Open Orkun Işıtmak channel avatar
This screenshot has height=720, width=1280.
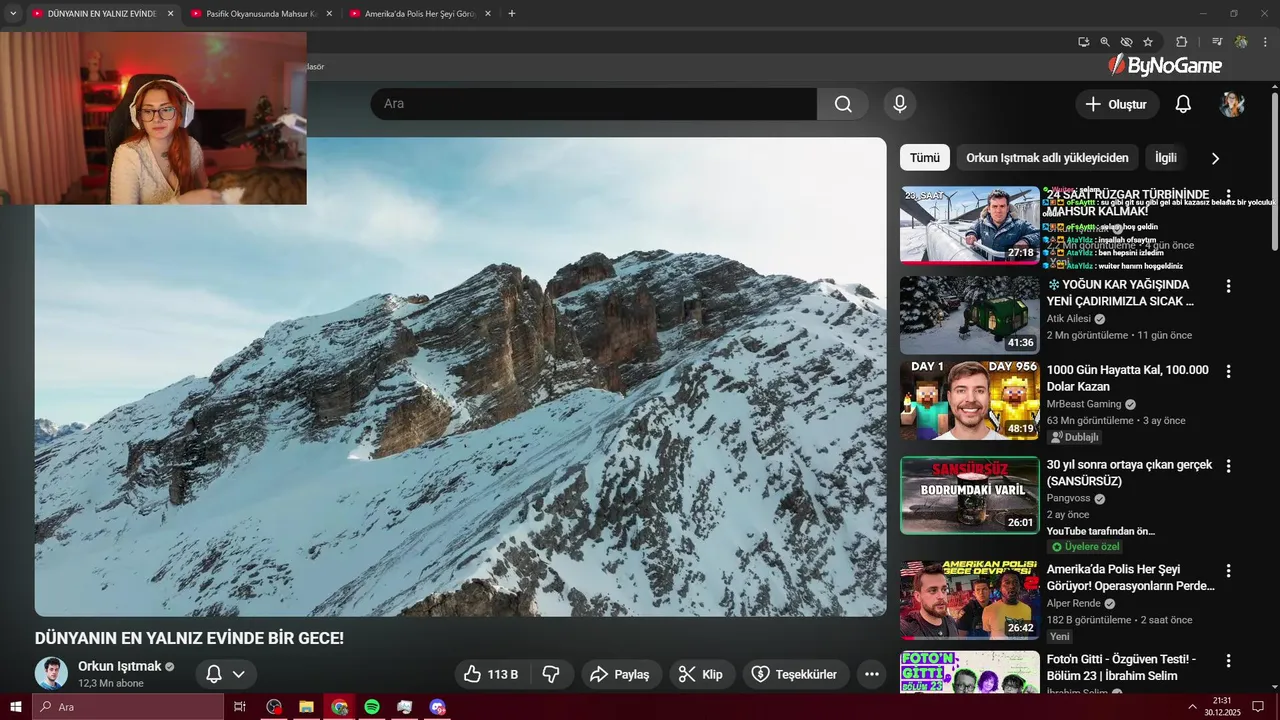point(51,673)
